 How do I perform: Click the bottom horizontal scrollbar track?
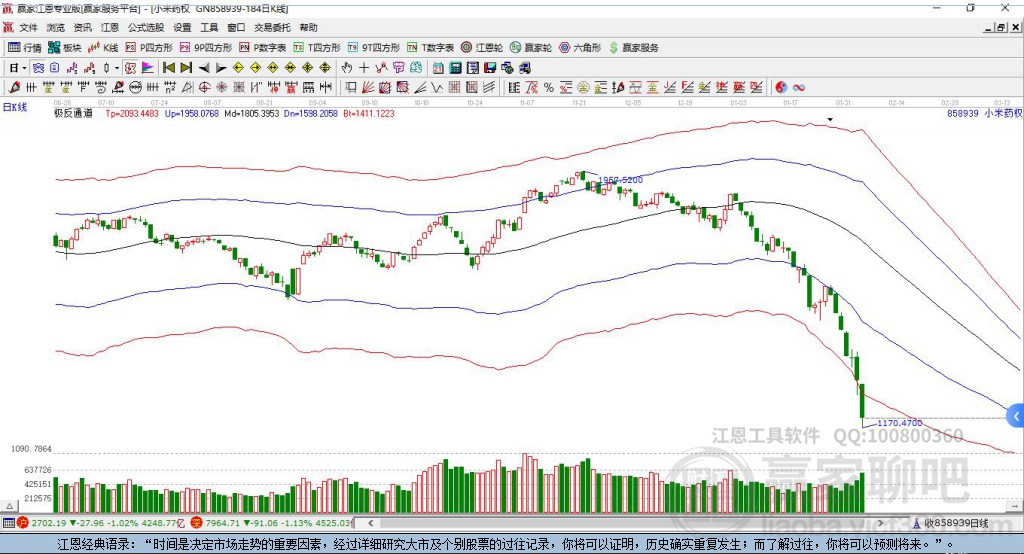626,523
